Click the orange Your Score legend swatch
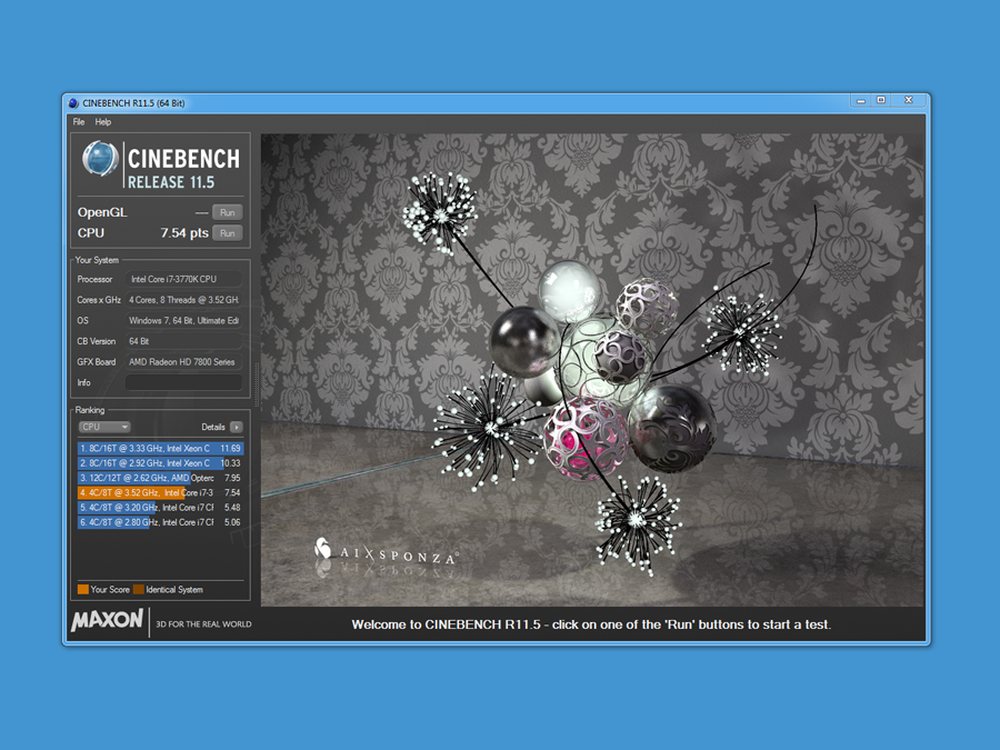The width and height of the screenshot is (1000, 750). point(83,589)
